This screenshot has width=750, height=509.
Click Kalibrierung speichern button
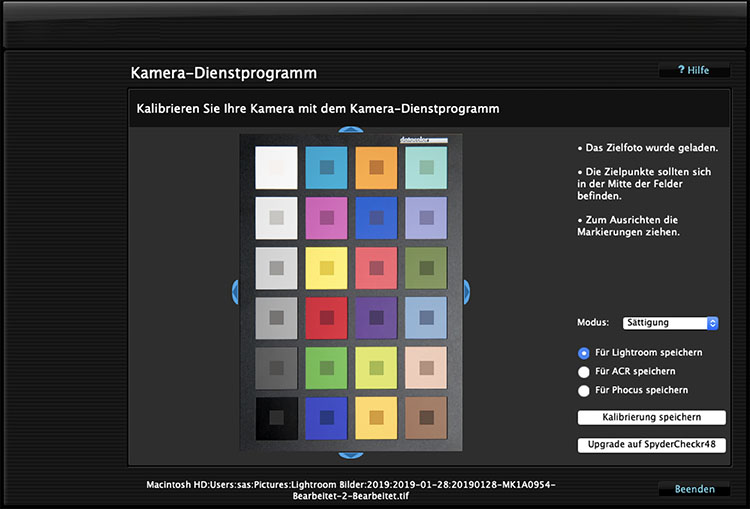pos(651,417)
